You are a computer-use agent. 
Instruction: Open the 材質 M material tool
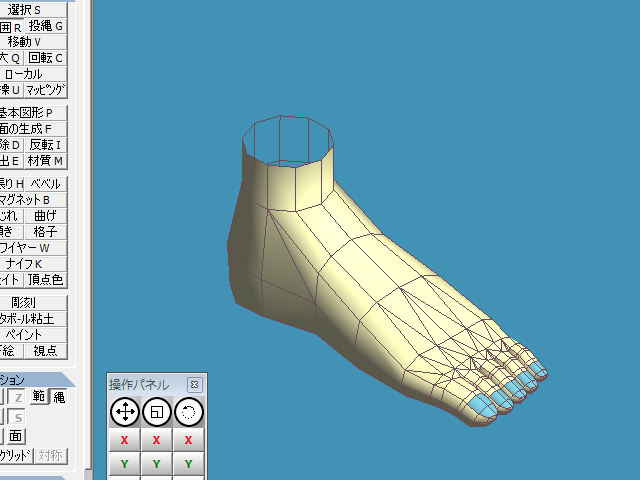click(x=46, y=161)
